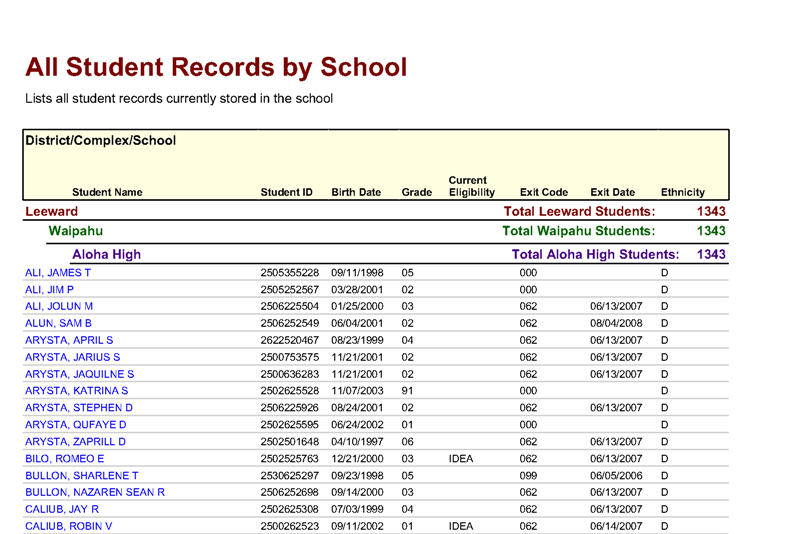
Task: Click the Birth Date column header
Action: [x=356, y=192]
